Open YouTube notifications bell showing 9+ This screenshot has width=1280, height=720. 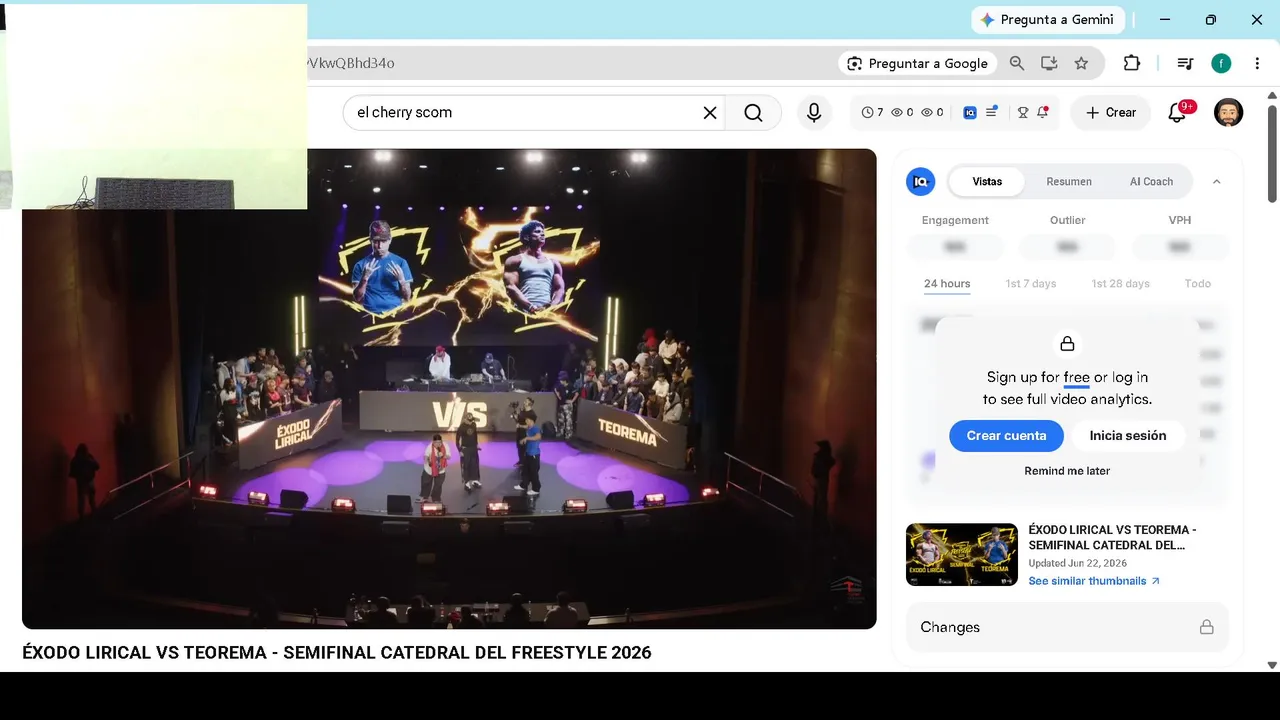(x=1178, y=112)
